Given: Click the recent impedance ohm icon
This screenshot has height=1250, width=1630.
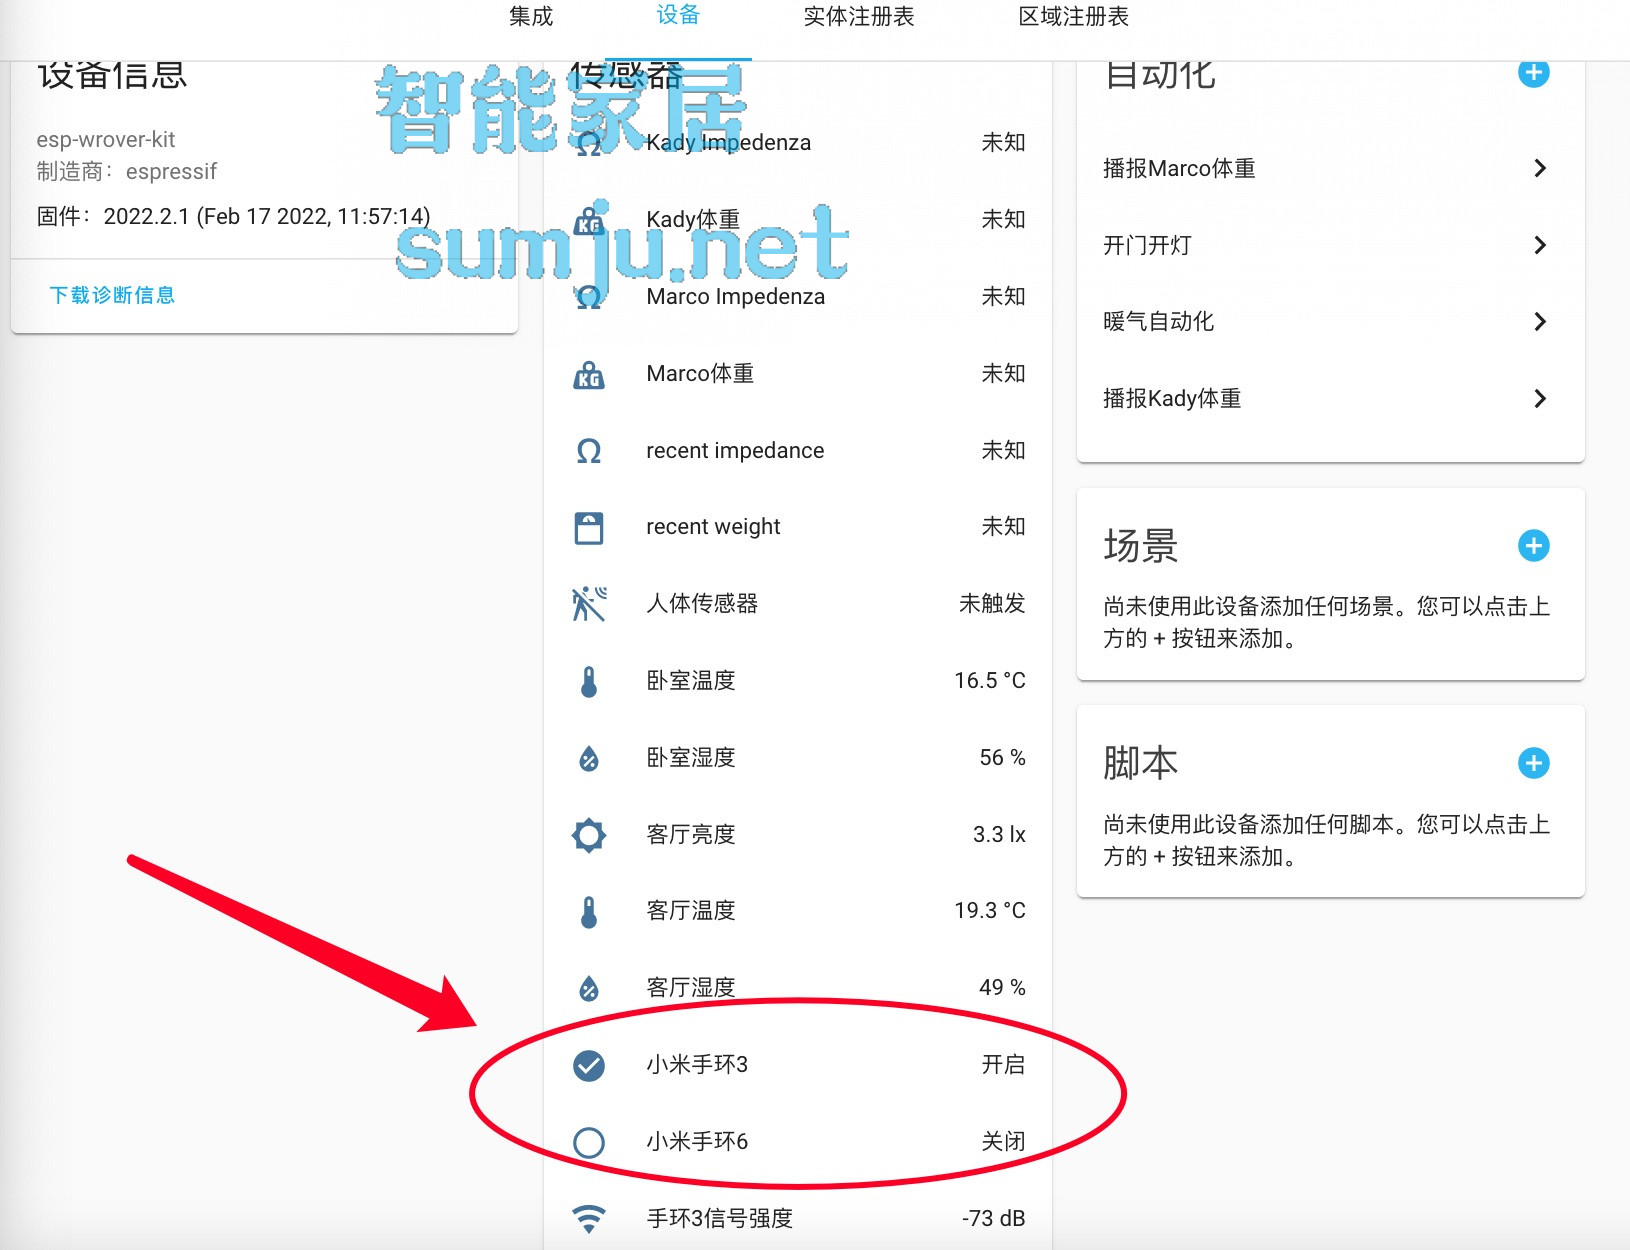Looking at the screenshot, I should [590, 451].
